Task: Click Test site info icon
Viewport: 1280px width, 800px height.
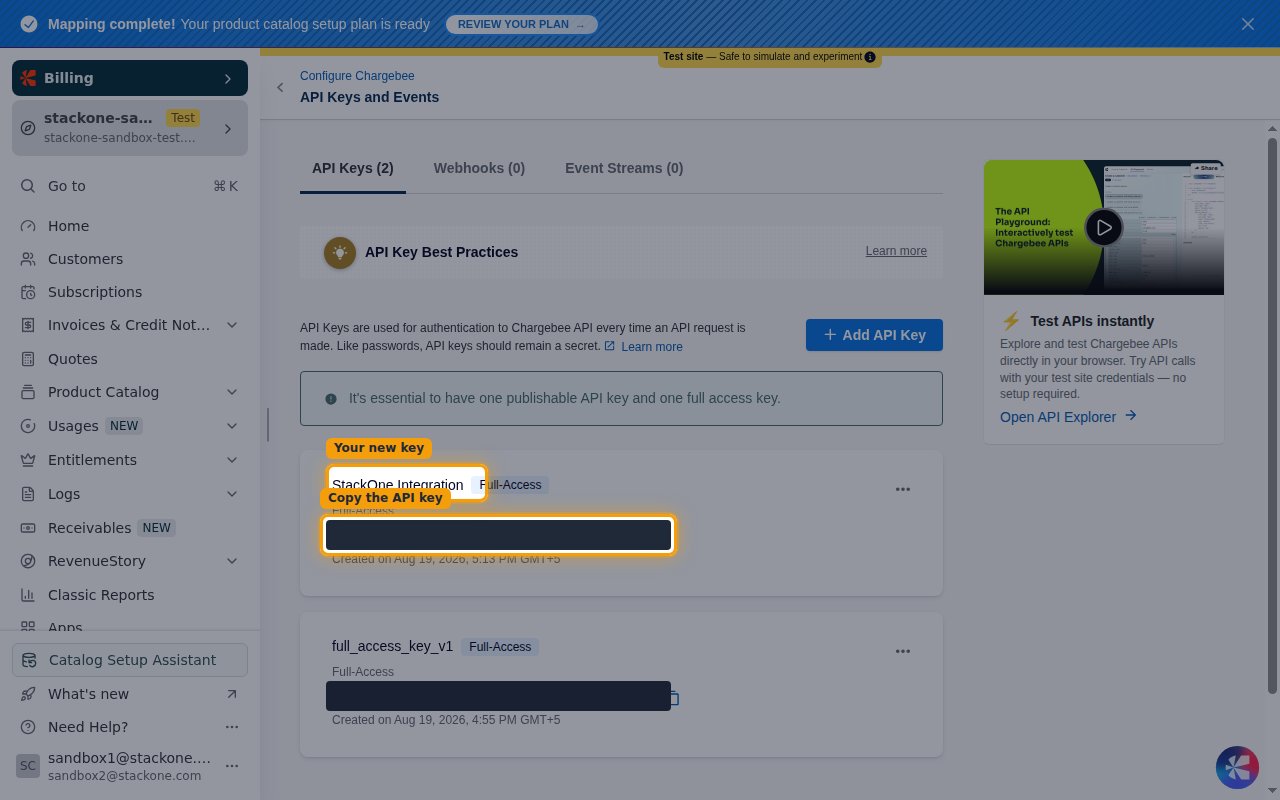Action: pos(870,57)
